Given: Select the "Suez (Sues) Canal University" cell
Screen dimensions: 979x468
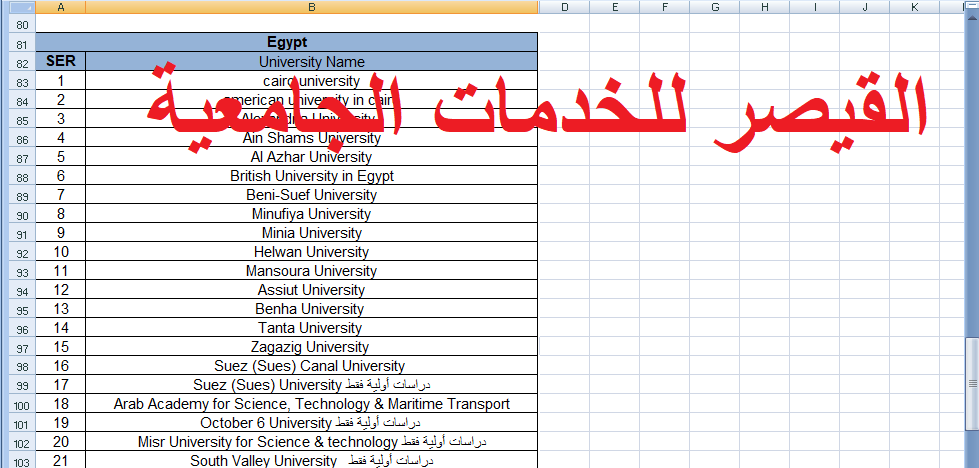Looking at the screenshot, I should click(312, 366).
